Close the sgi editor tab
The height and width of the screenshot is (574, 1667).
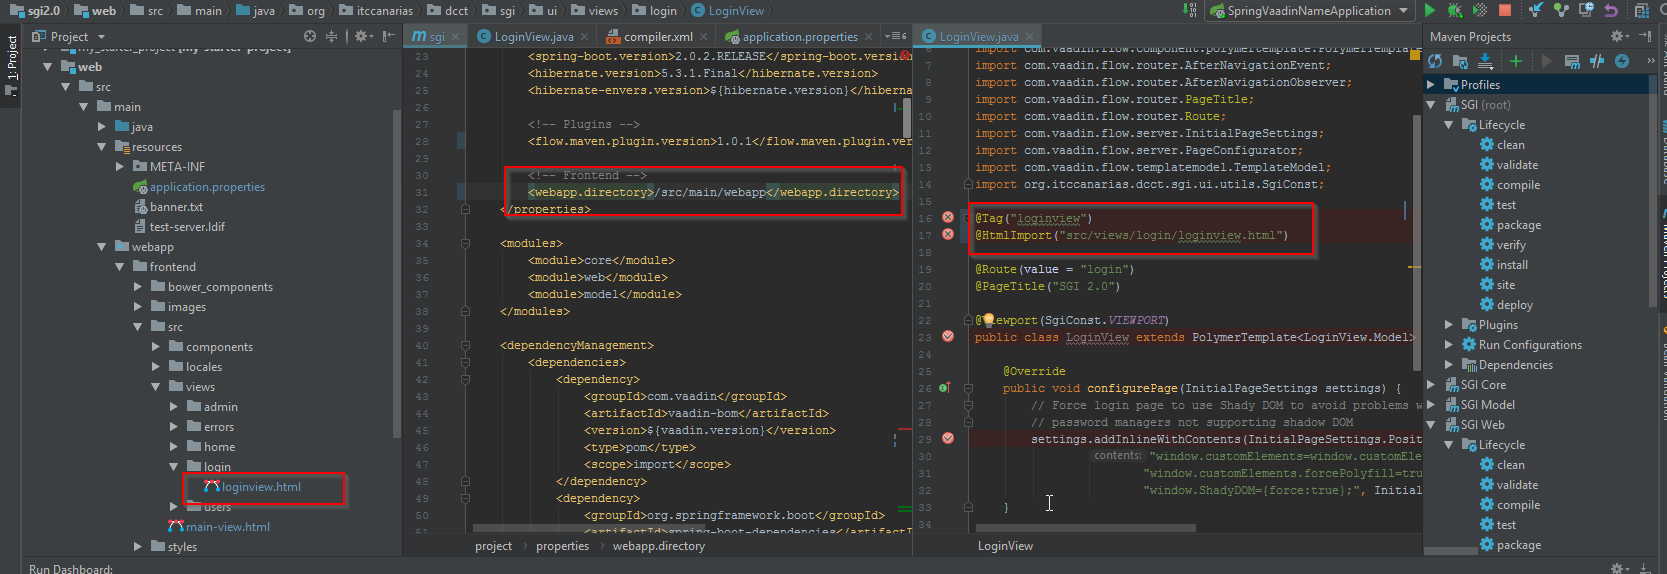455,37
